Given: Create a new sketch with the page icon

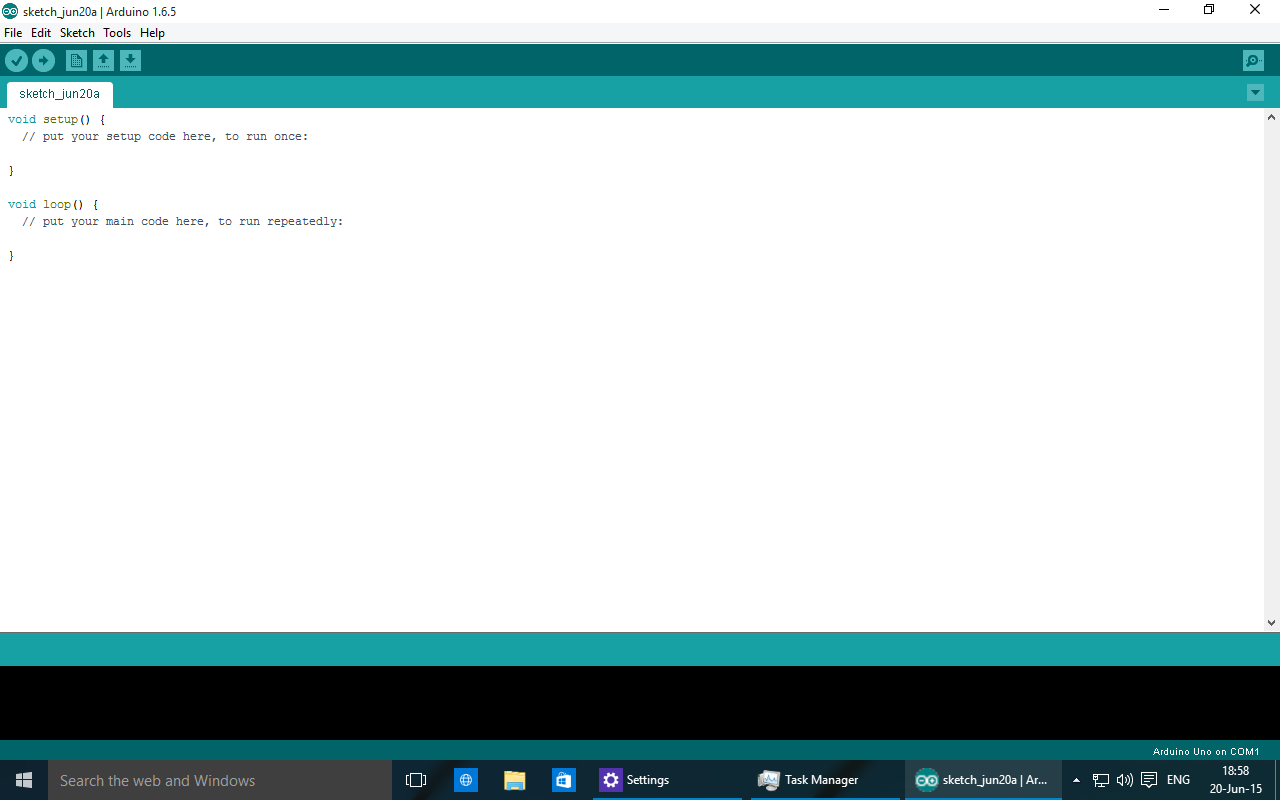Looking at the screenshot, I should tap(76, 61).
